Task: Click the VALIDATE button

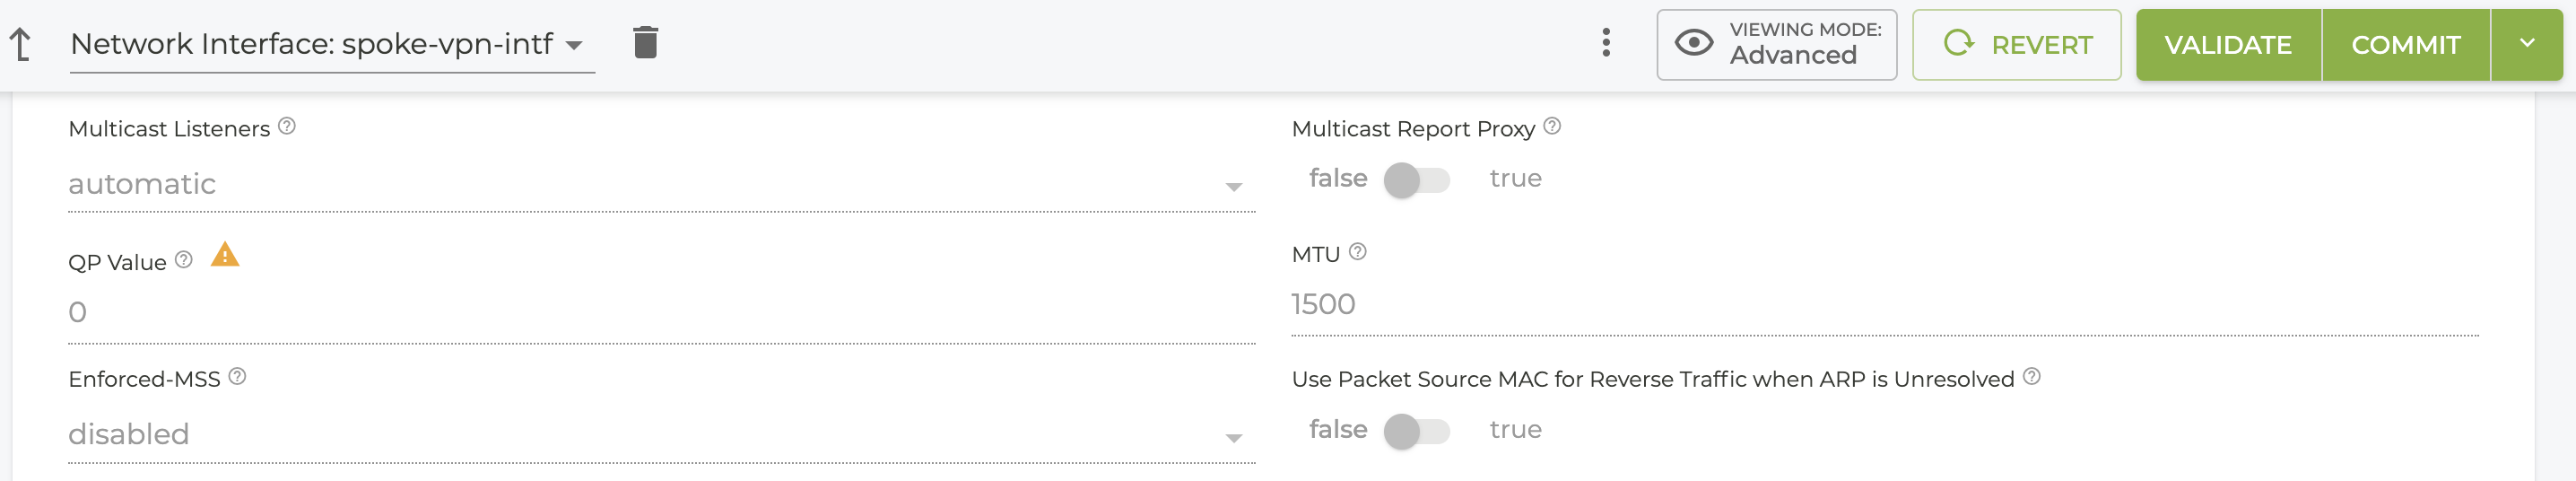Action: click(x=2228, y=45)
